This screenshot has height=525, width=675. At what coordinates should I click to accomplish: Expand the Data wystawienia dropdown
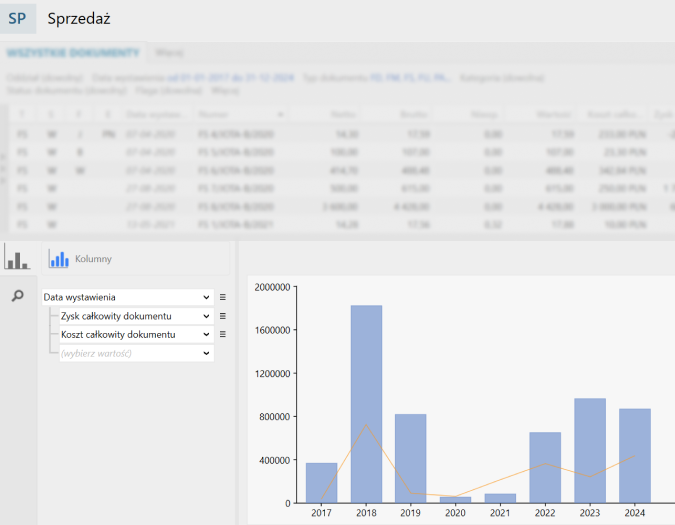coord(206,297)
